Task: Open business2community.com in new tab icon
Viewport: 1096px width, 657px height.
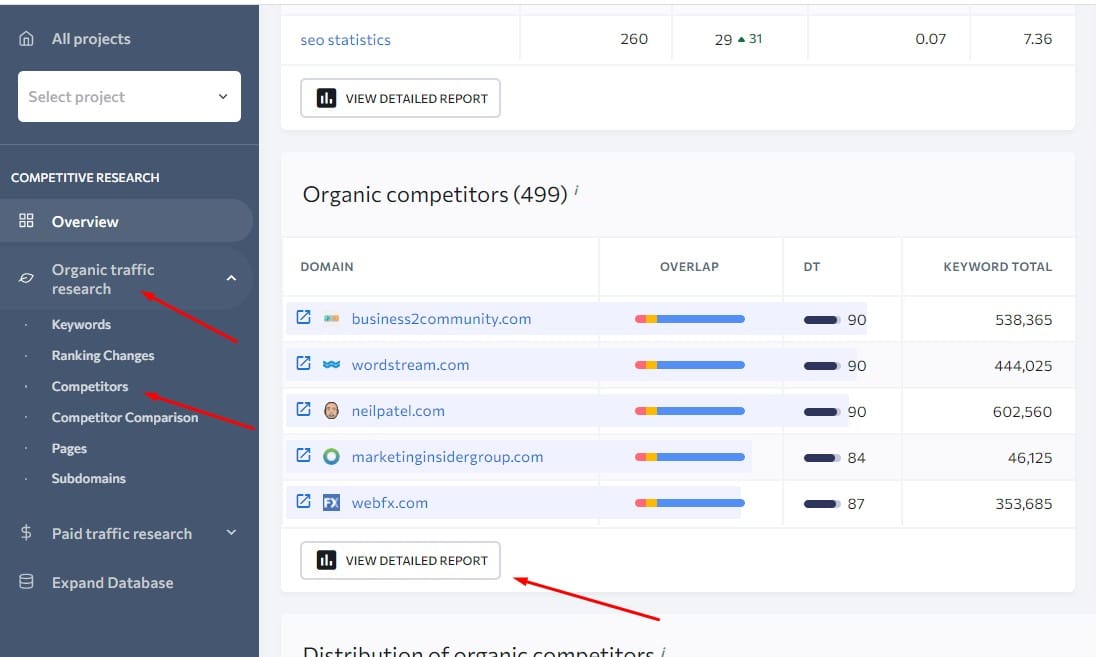Action: 303,317
